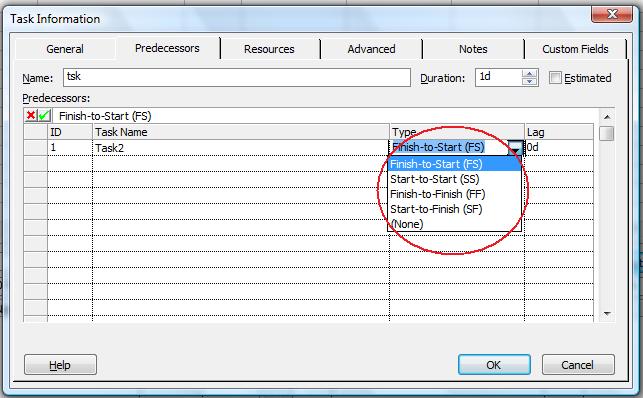Click the predecessors list scroll down arrow
This screenshot has width=643, height=398.
(x=607, y=314)
